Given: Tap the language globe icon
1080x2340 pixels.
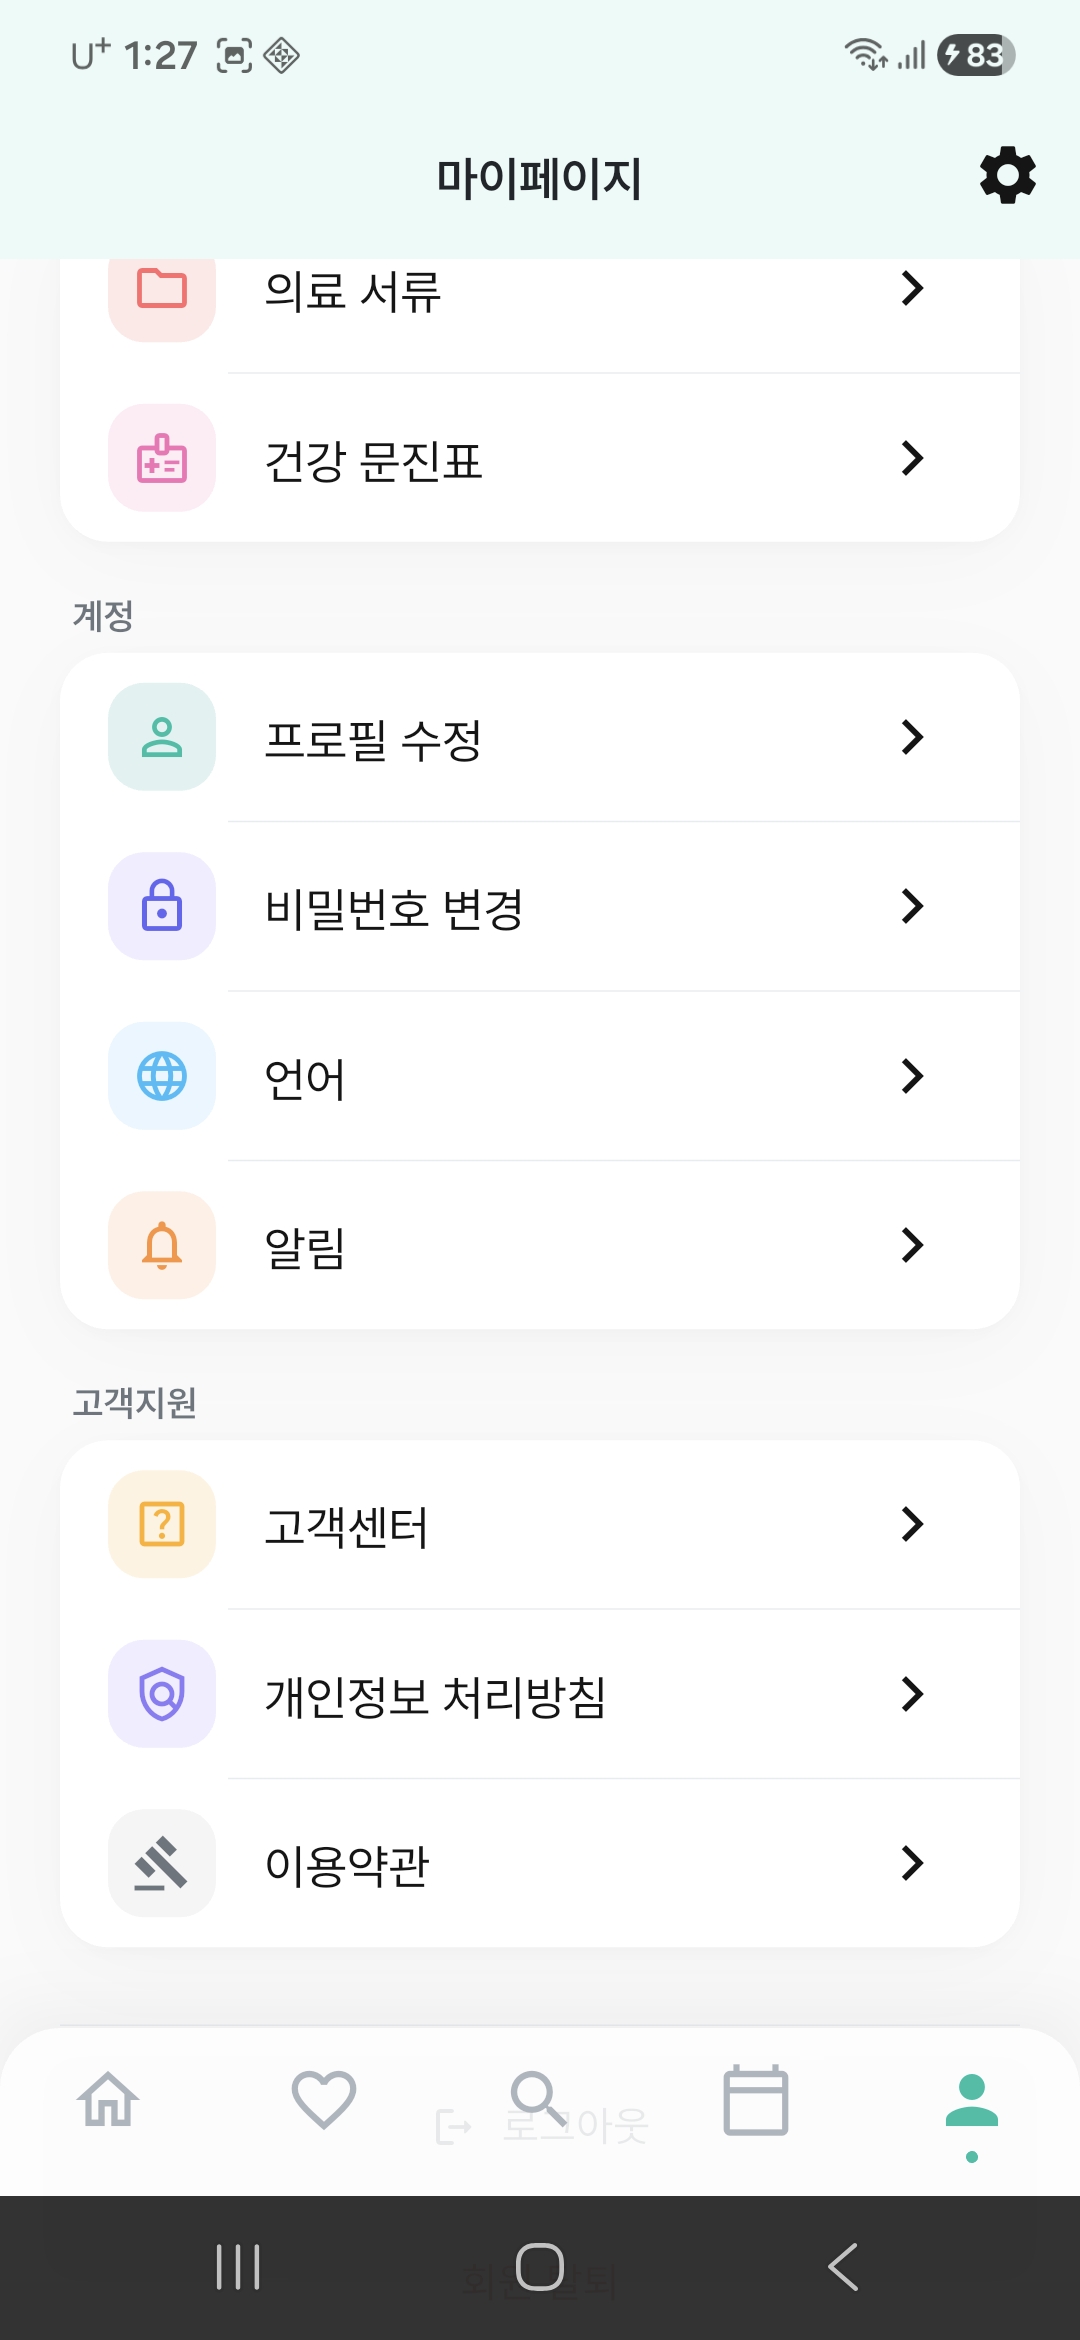Looking at the screenshot, I should click(162, 1076).
